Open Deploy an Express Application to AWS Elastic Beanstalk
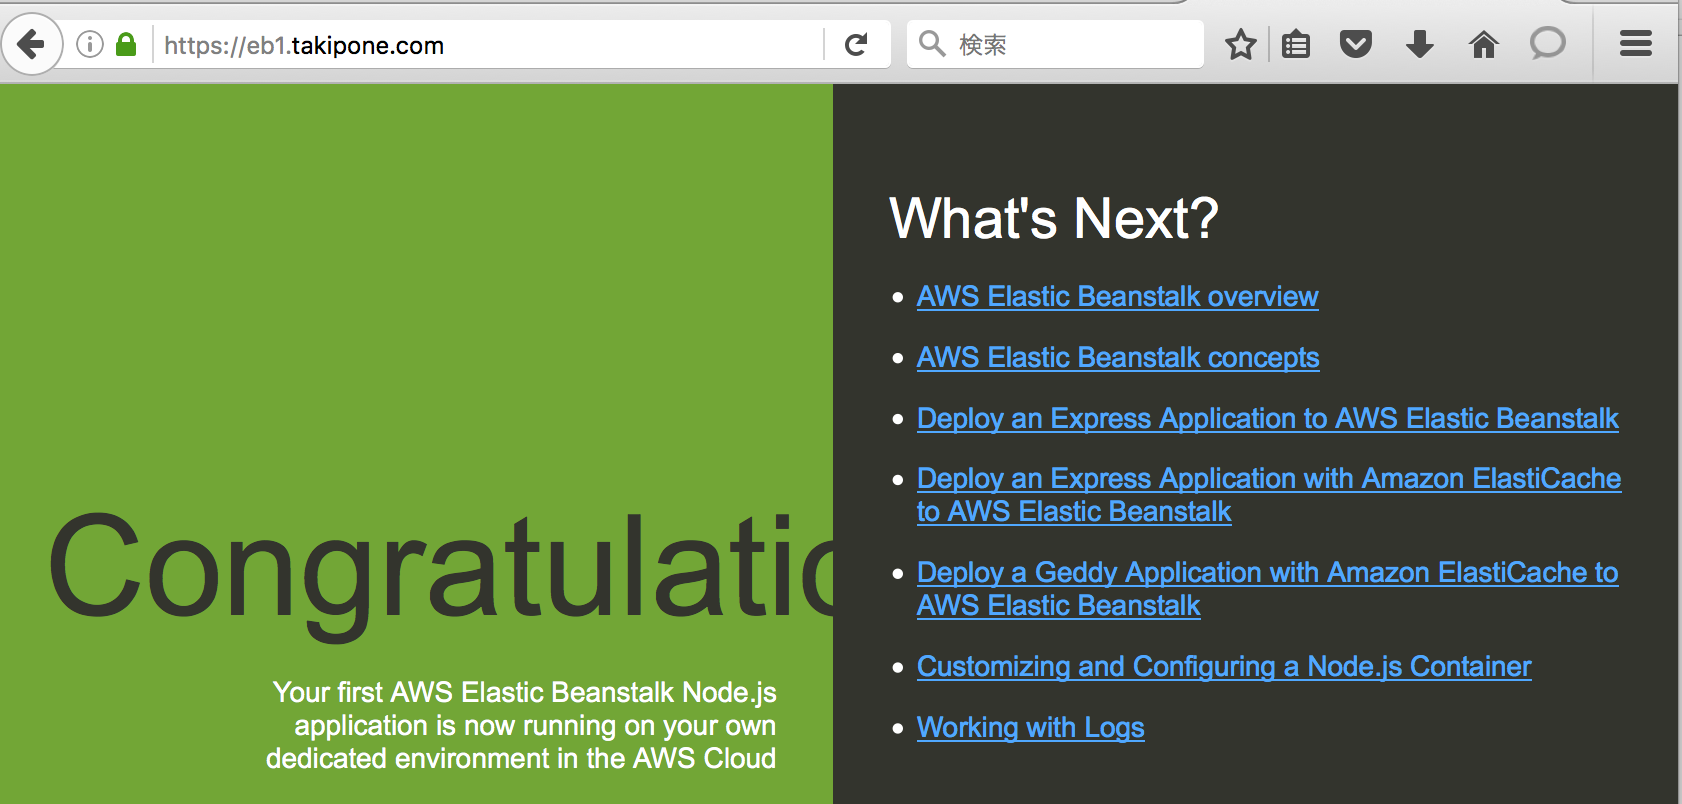 pos(1267,419)
